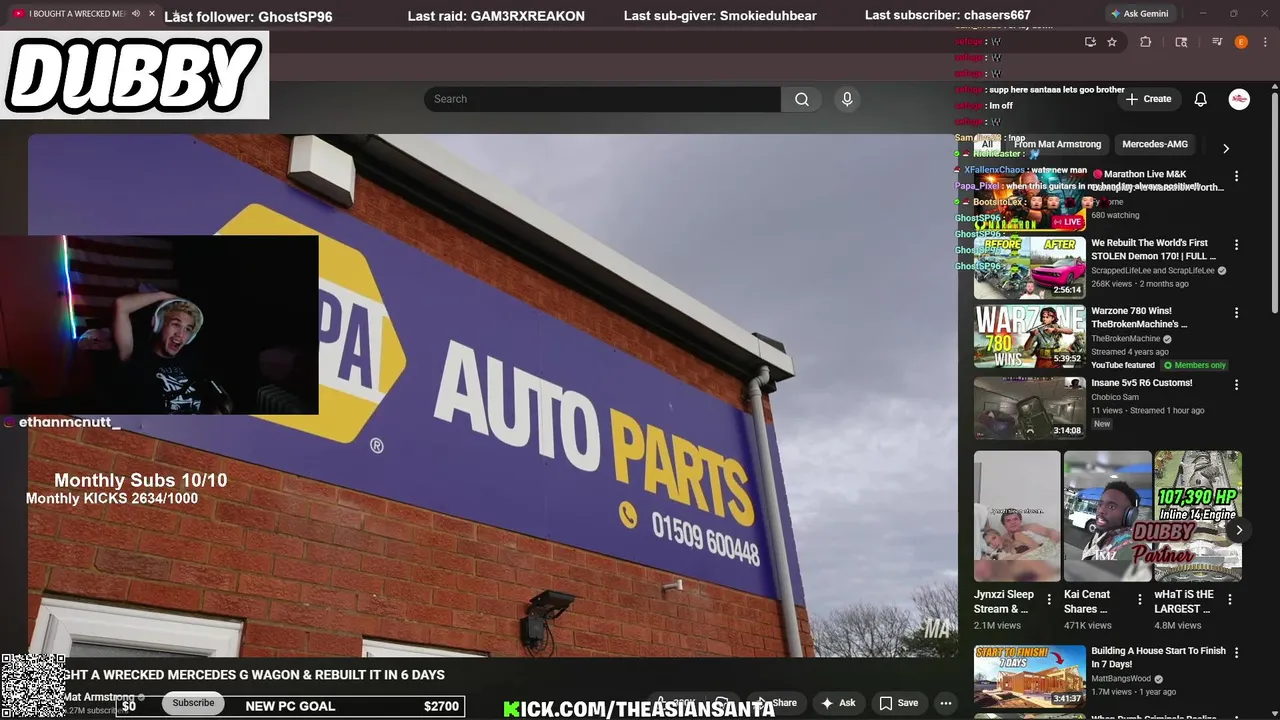This screenshot has width=1280, height=720.
Task: Open the tab search icon in toolbar
Action: pos(1181,42)
